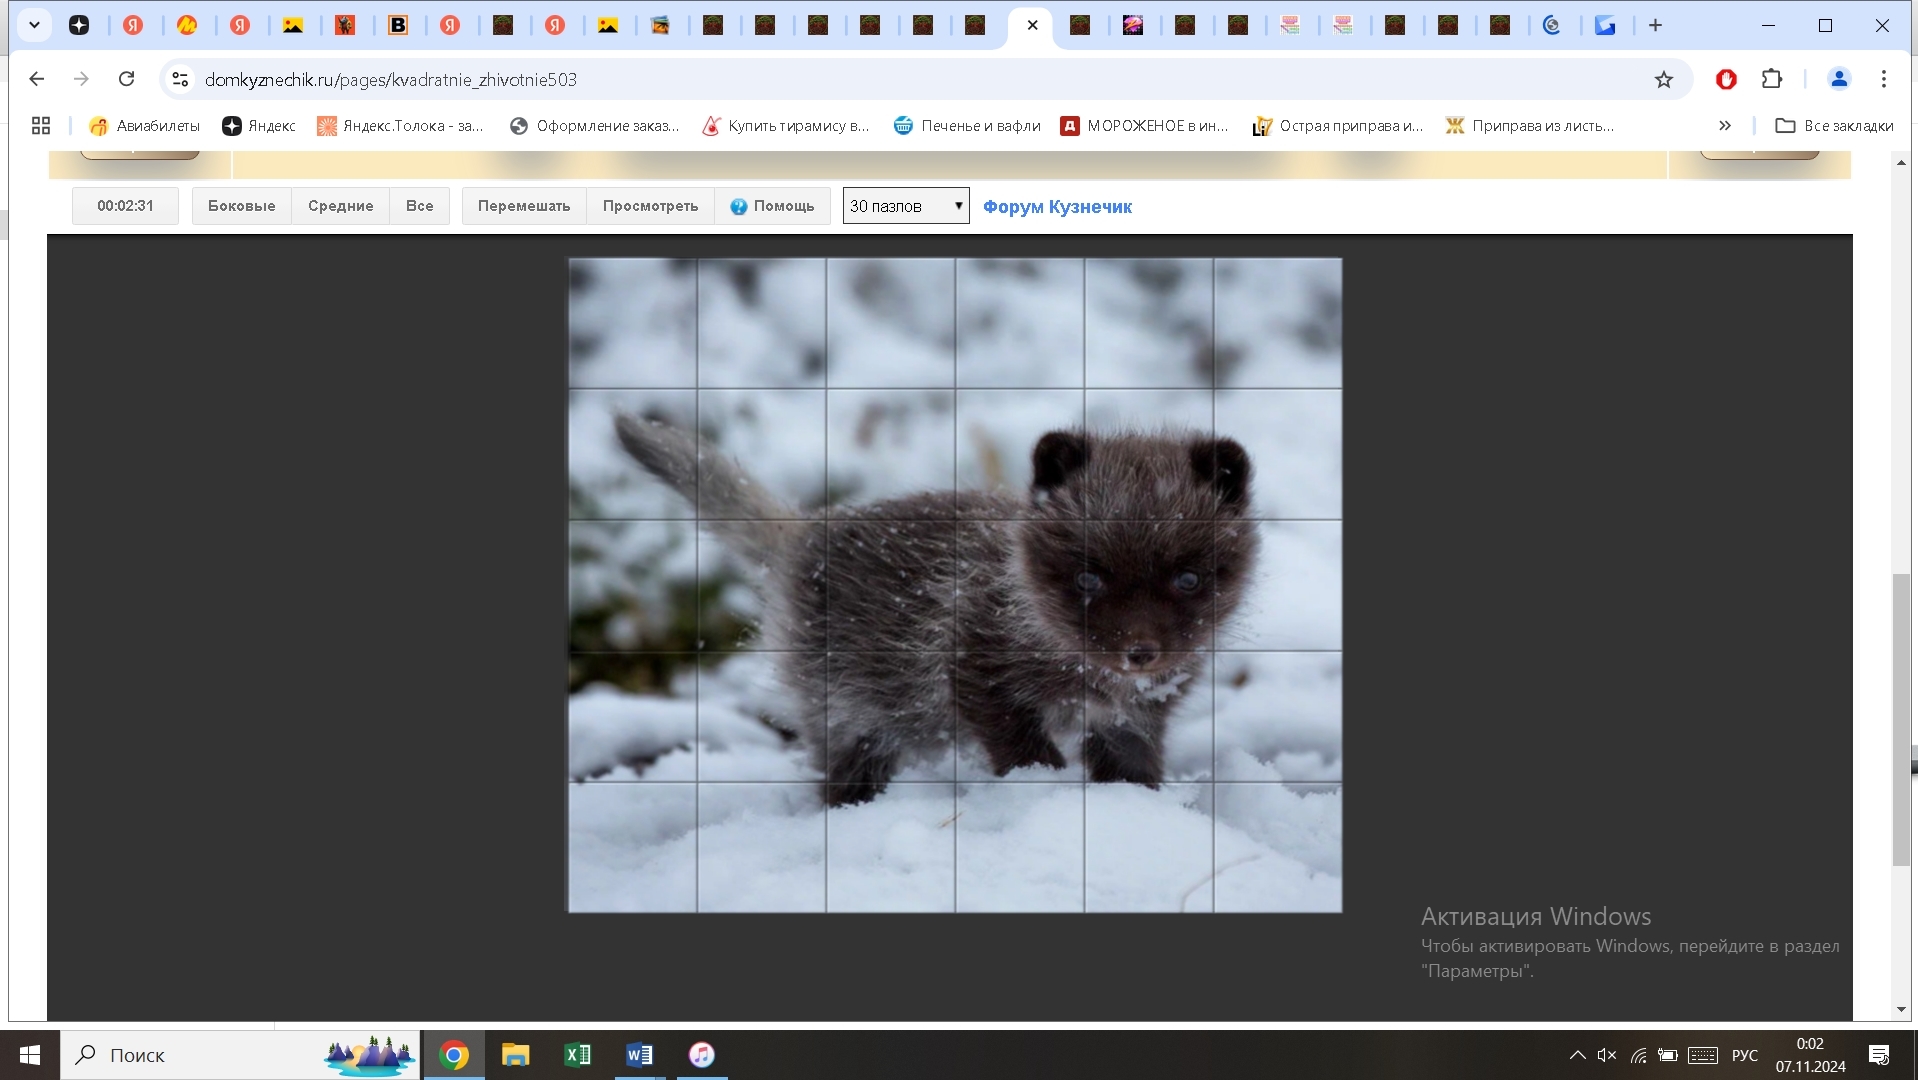Reload the current page
The image size is (1918, 1080).
126,79
